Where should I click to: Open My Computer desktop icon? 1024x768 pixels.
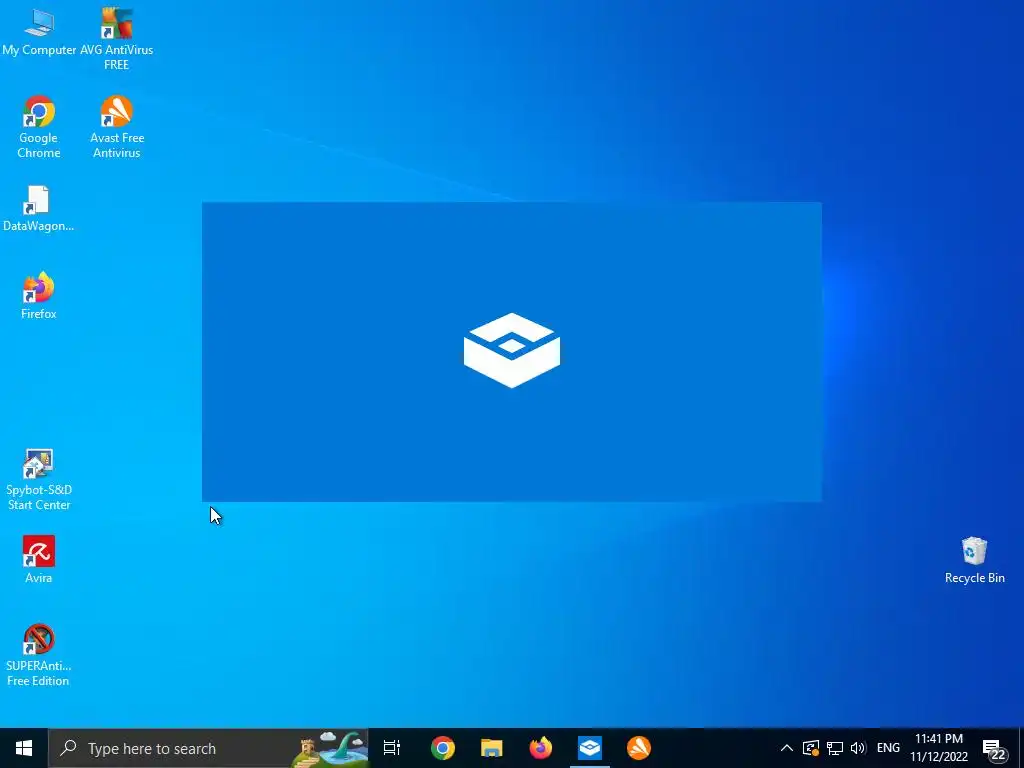[39, 33]
